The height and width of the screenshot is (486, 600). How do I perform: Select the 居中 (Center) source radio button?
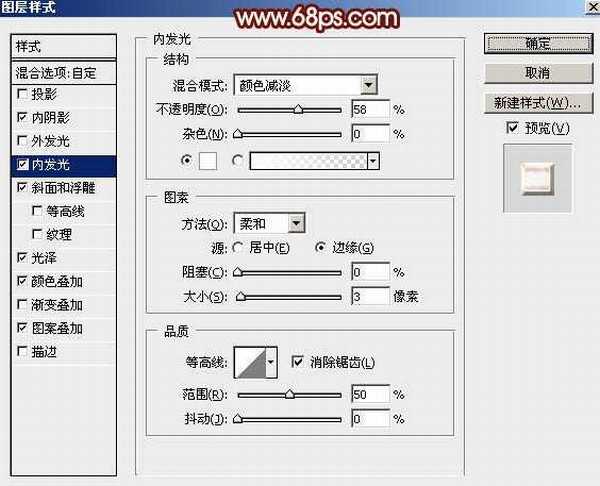[x=238, y=248]
